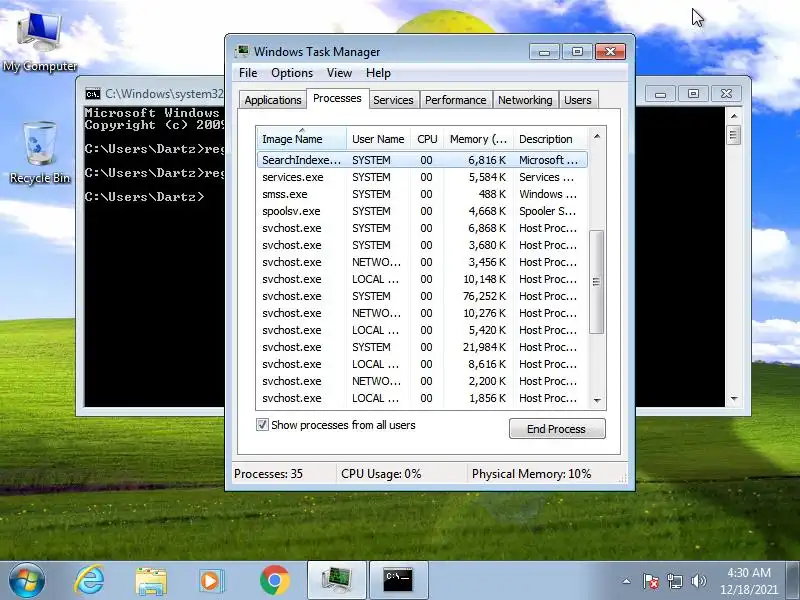Select smss.exe process row

[422, 194]
